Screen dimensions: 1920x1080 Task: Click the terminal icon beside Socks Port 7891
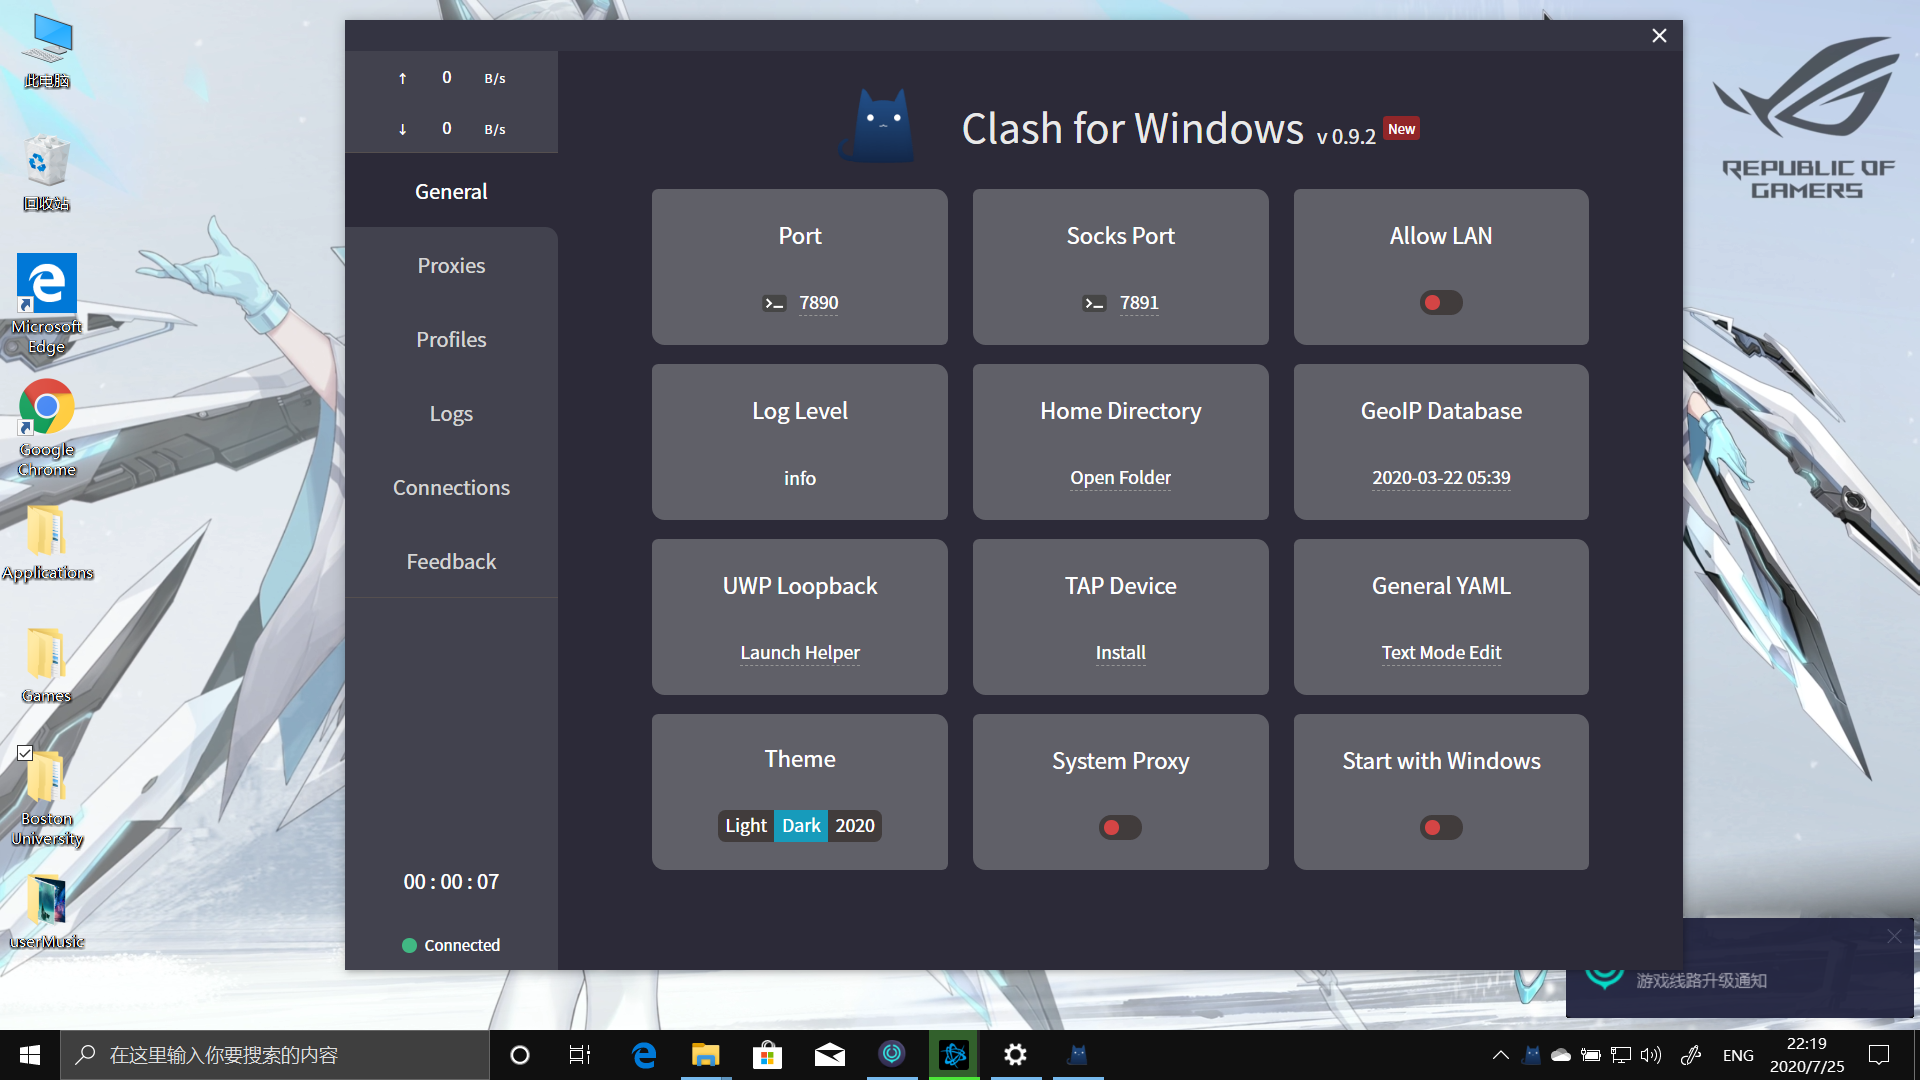click(1094, 303)
